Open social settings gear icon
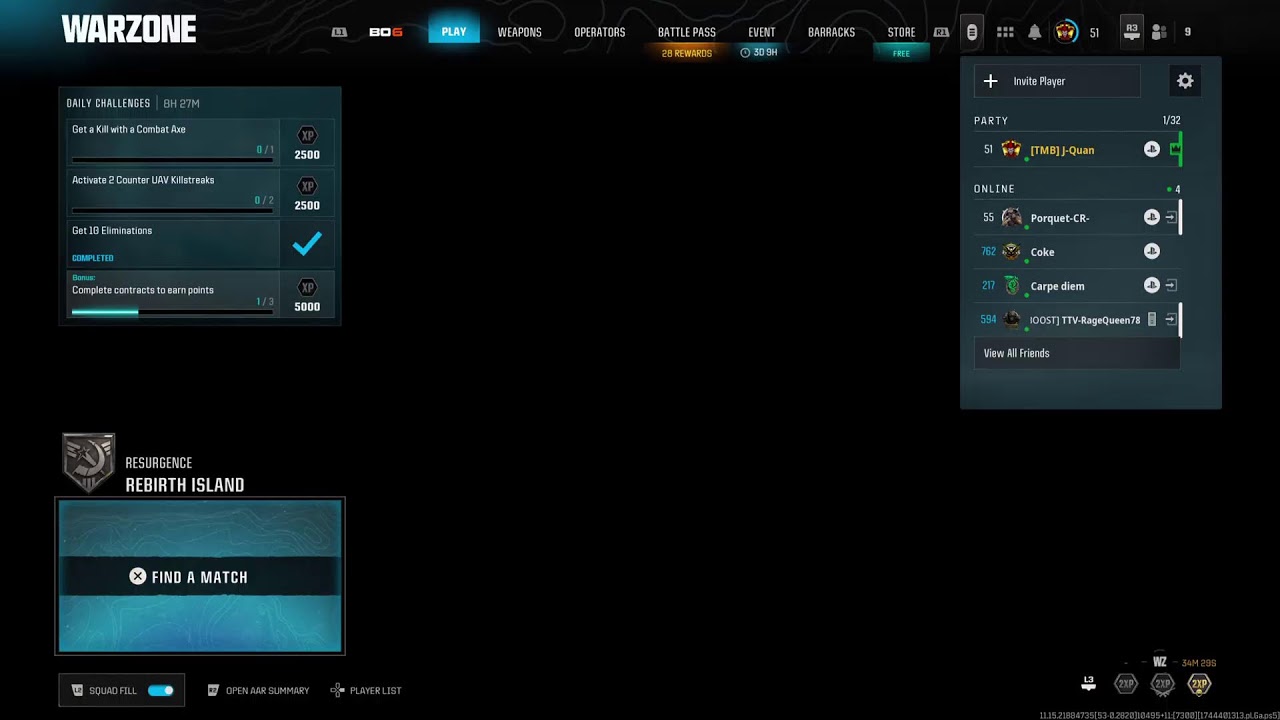1280x720 pixels. [x=1185, y=81]
